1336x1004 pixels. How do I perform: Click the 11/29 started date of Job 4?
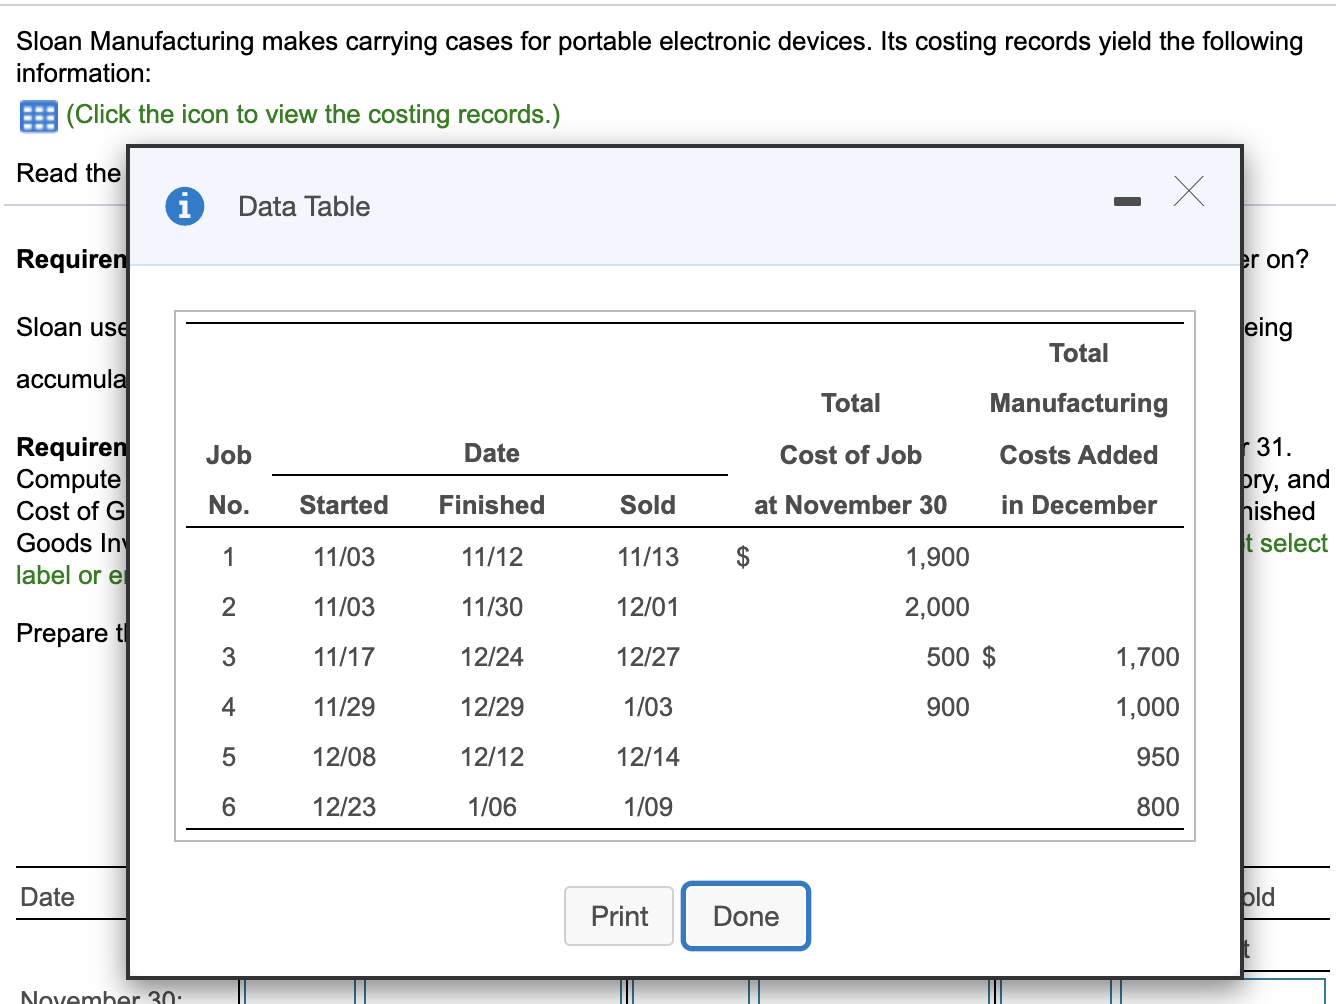[344, 707]
